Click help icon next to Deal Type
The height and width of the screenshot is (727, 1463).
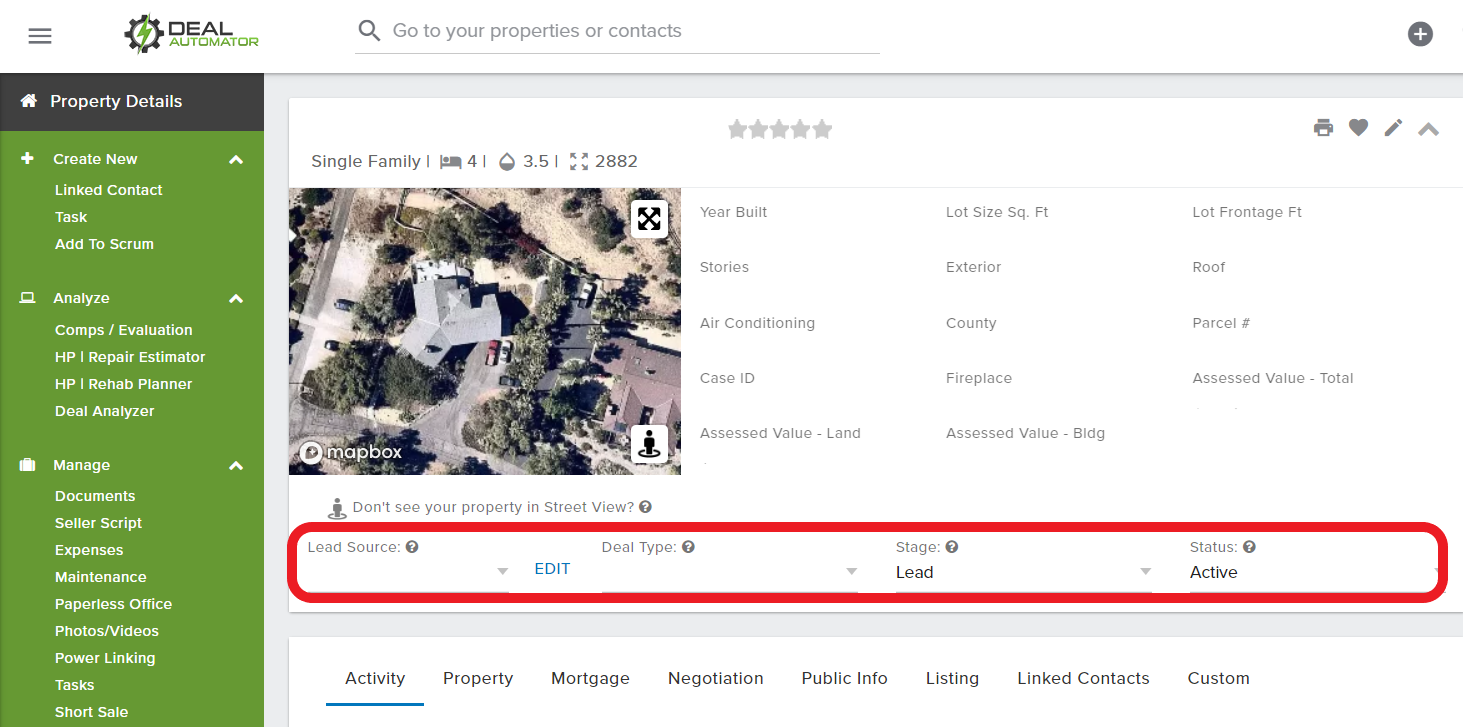point(688,547)
